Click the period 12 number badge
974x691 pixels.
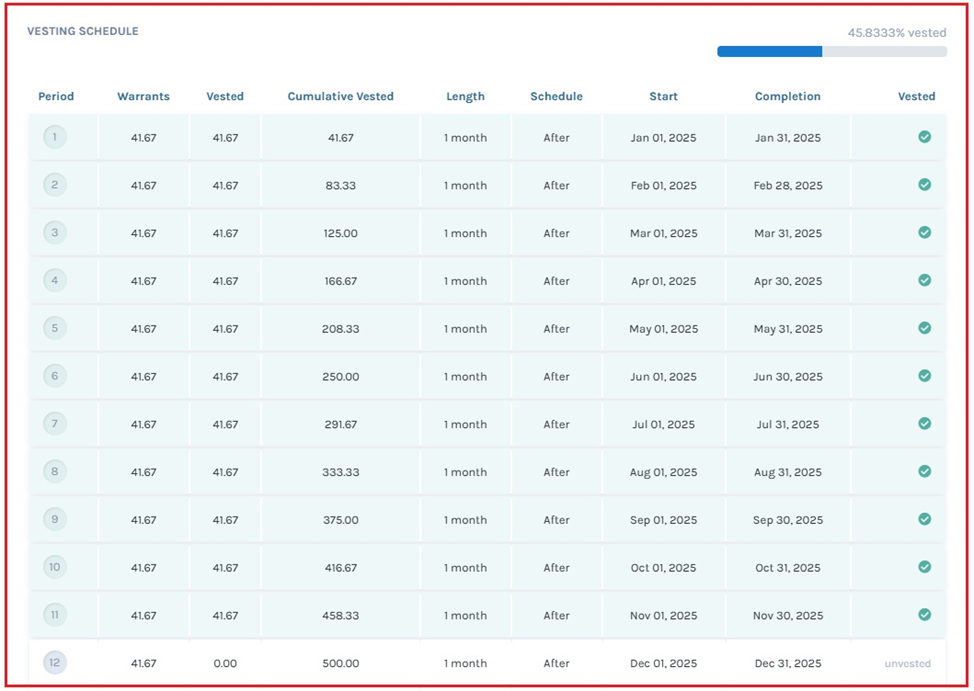click(x=55, y=662)
